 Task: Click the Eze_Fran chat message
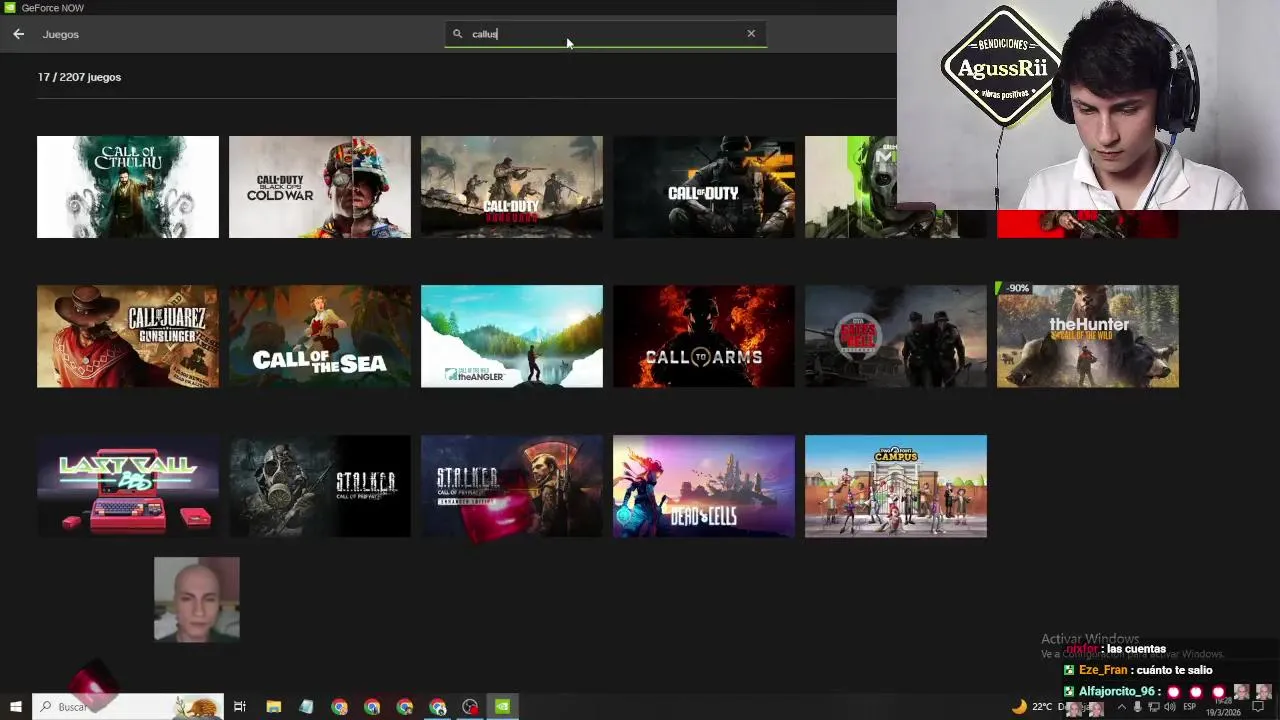(x=1138, y=670)
